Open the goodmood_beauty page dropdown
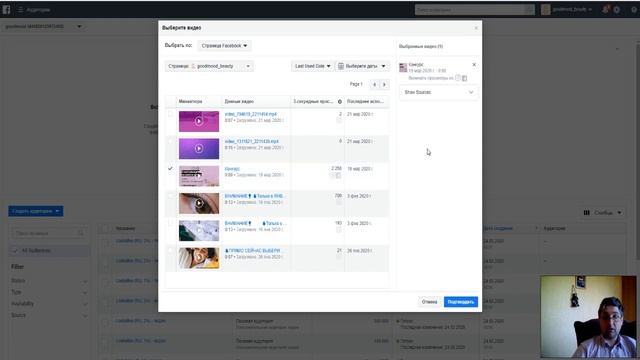This screenshot has height=360, width=640. pos(209,66)
